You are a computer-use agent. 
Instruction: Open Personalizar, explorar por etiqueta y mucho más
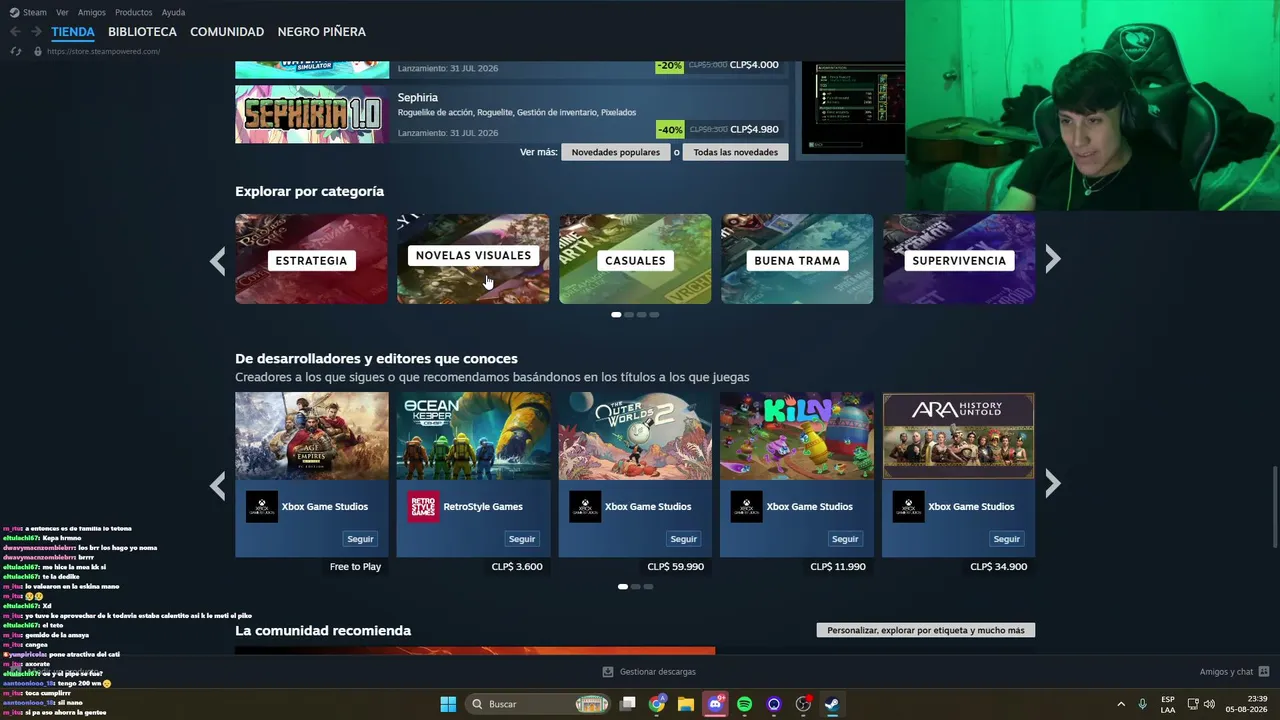click(926, 630)
